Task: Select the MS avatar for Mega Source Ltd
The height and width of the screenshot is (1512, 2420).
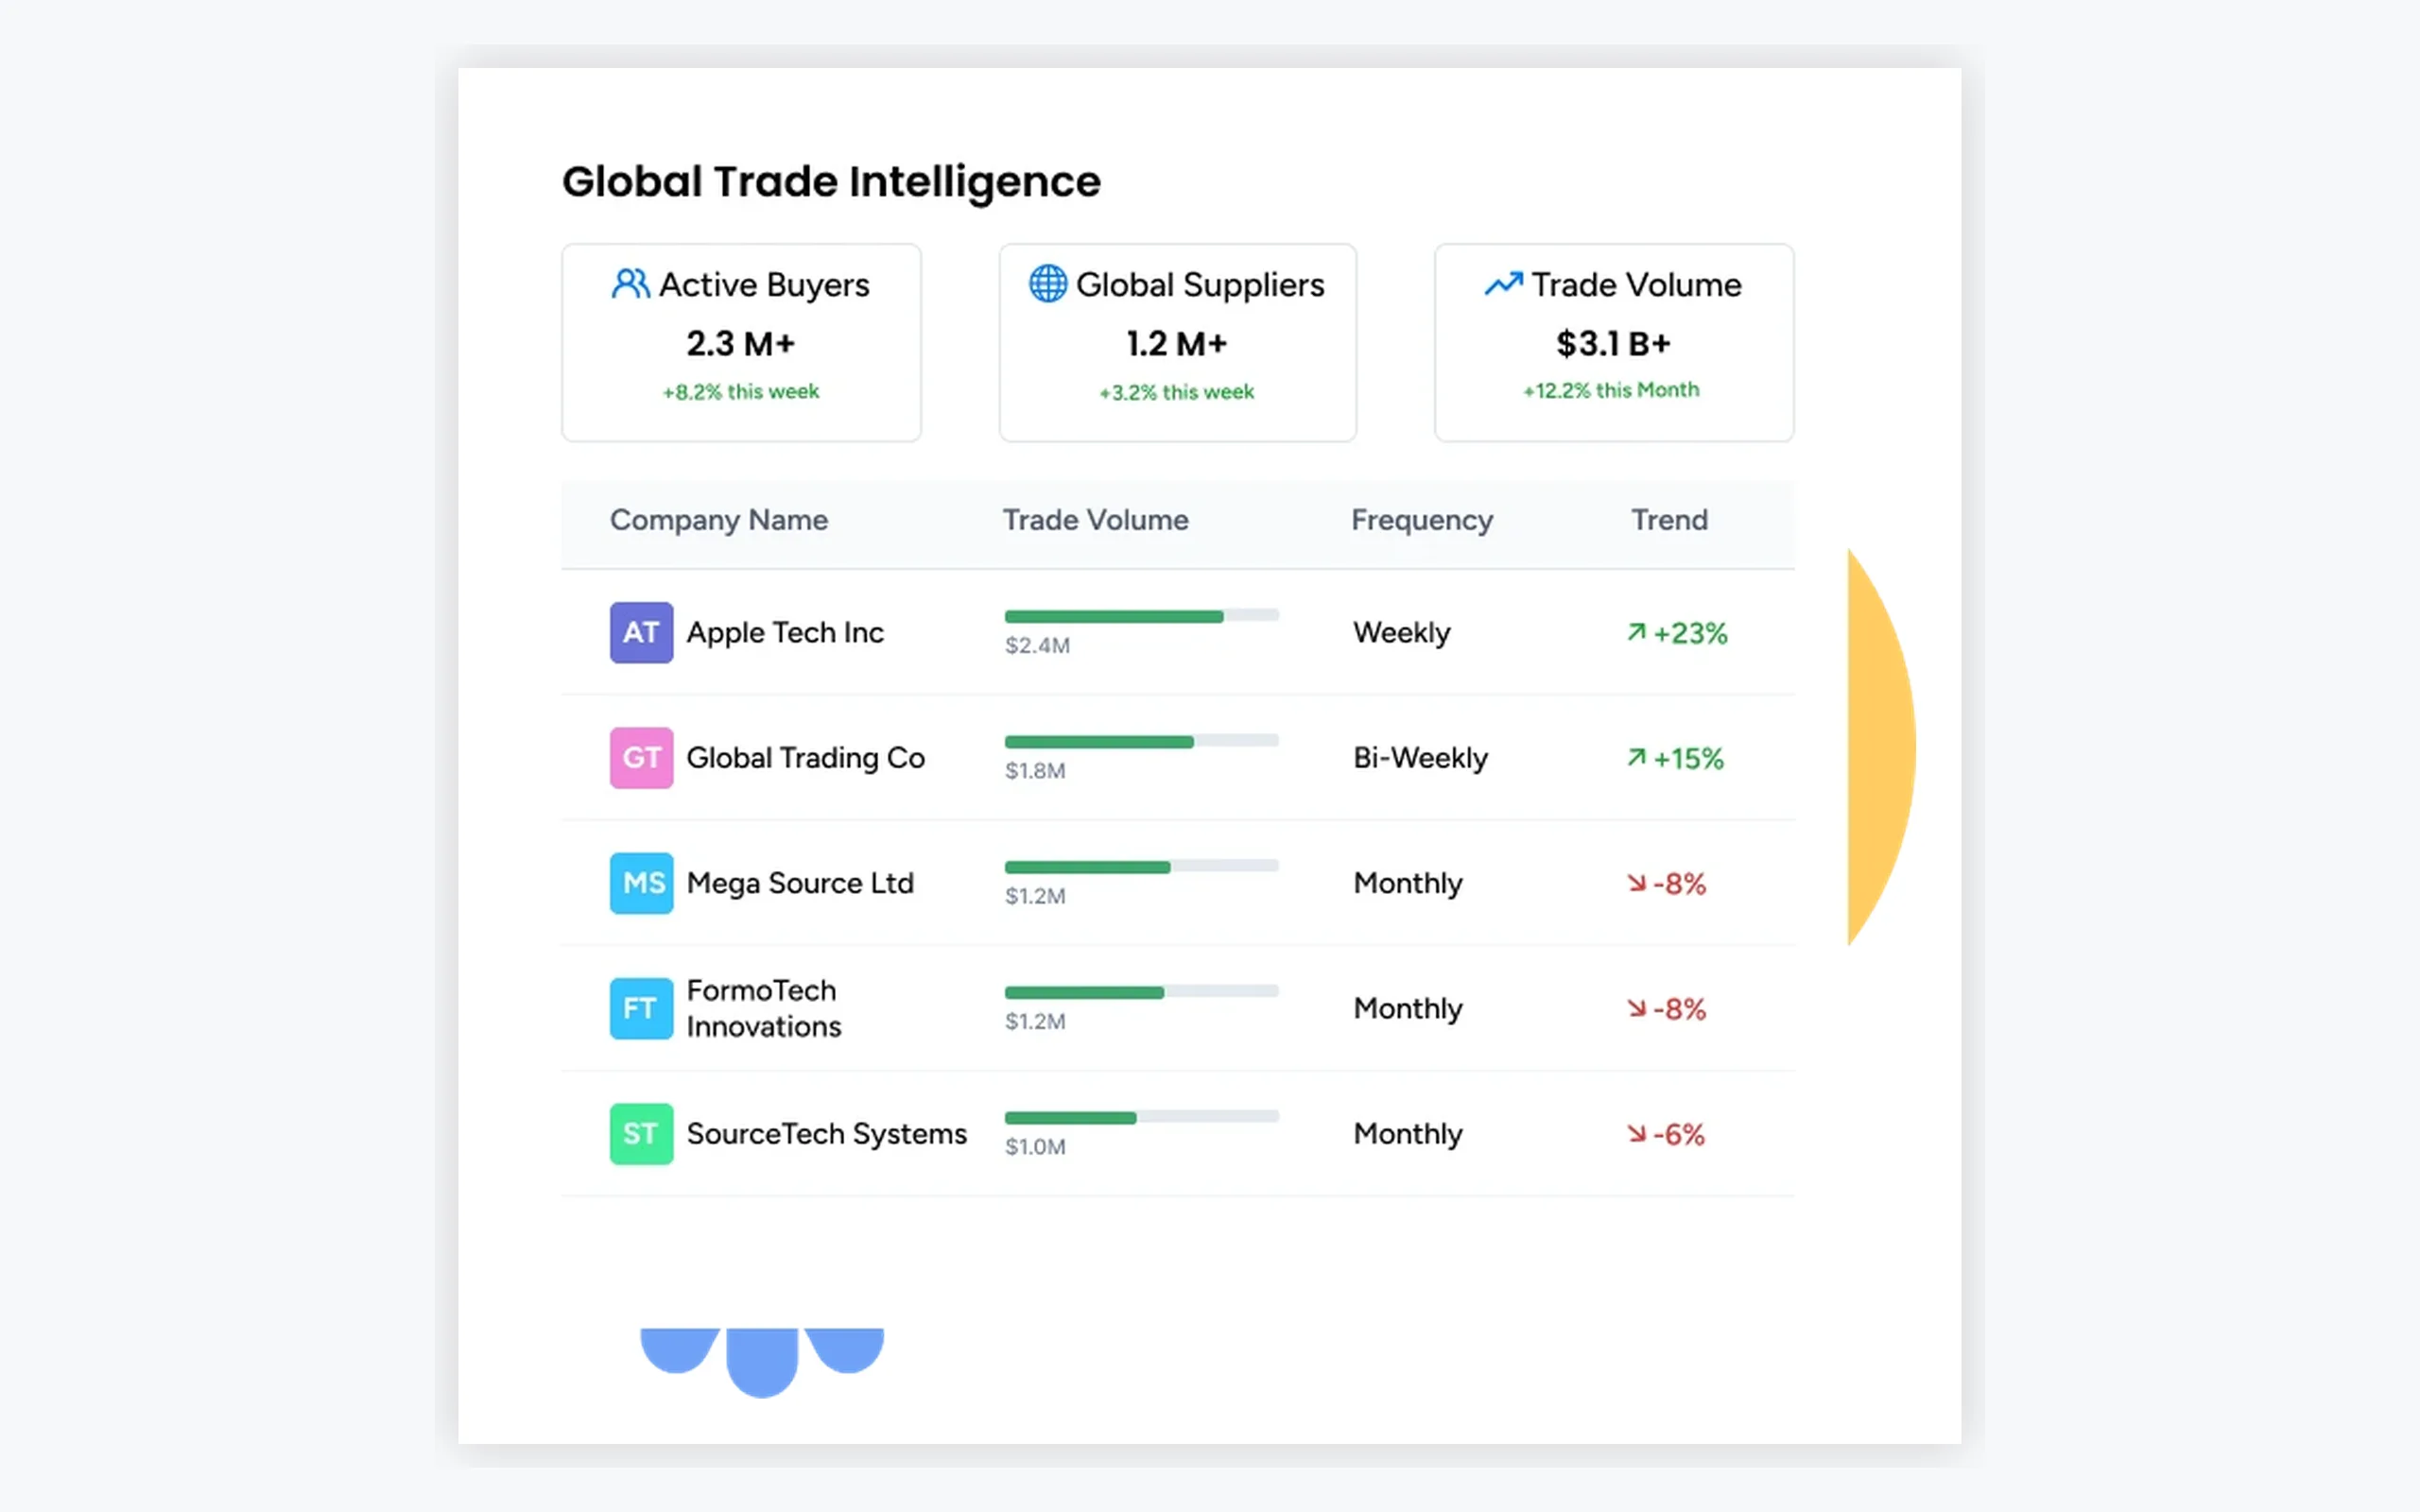Action: [x=641, y=882]
